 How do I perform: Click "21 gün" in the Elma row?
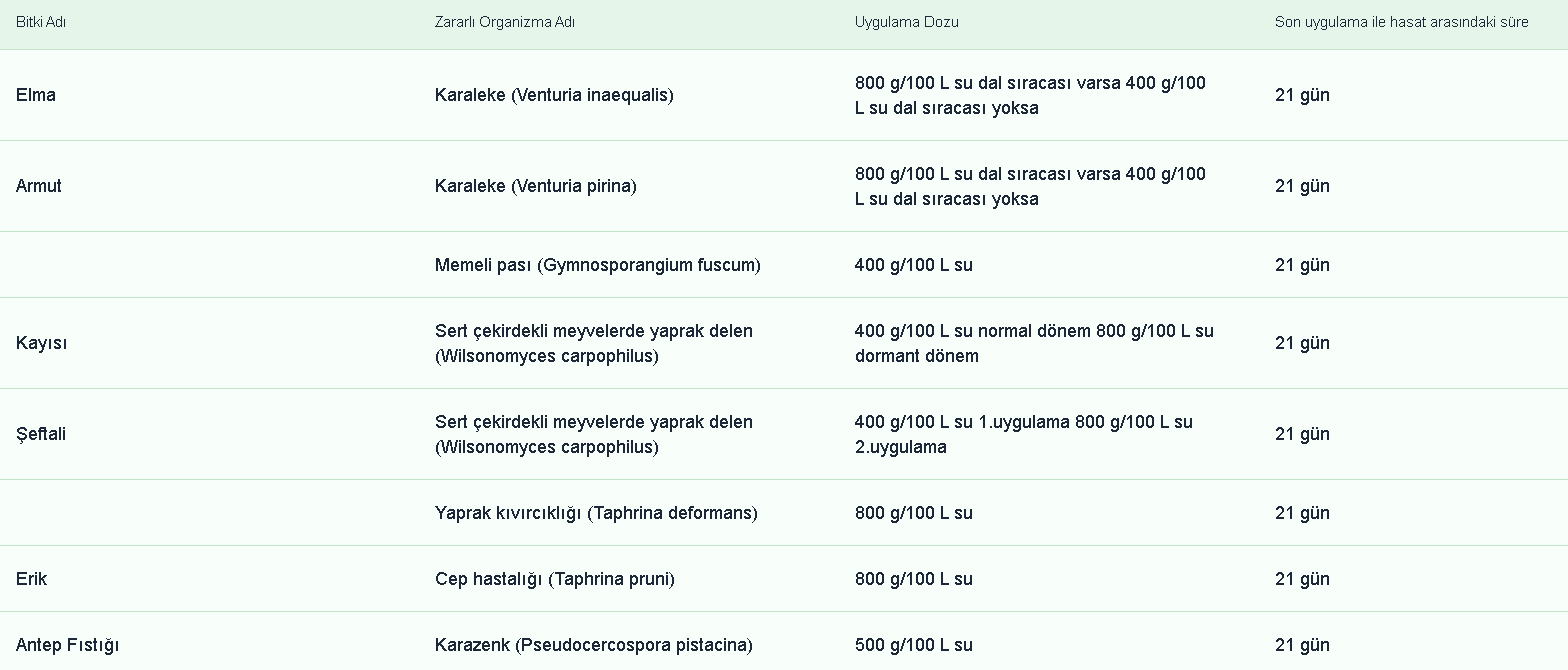point(1302,95)
